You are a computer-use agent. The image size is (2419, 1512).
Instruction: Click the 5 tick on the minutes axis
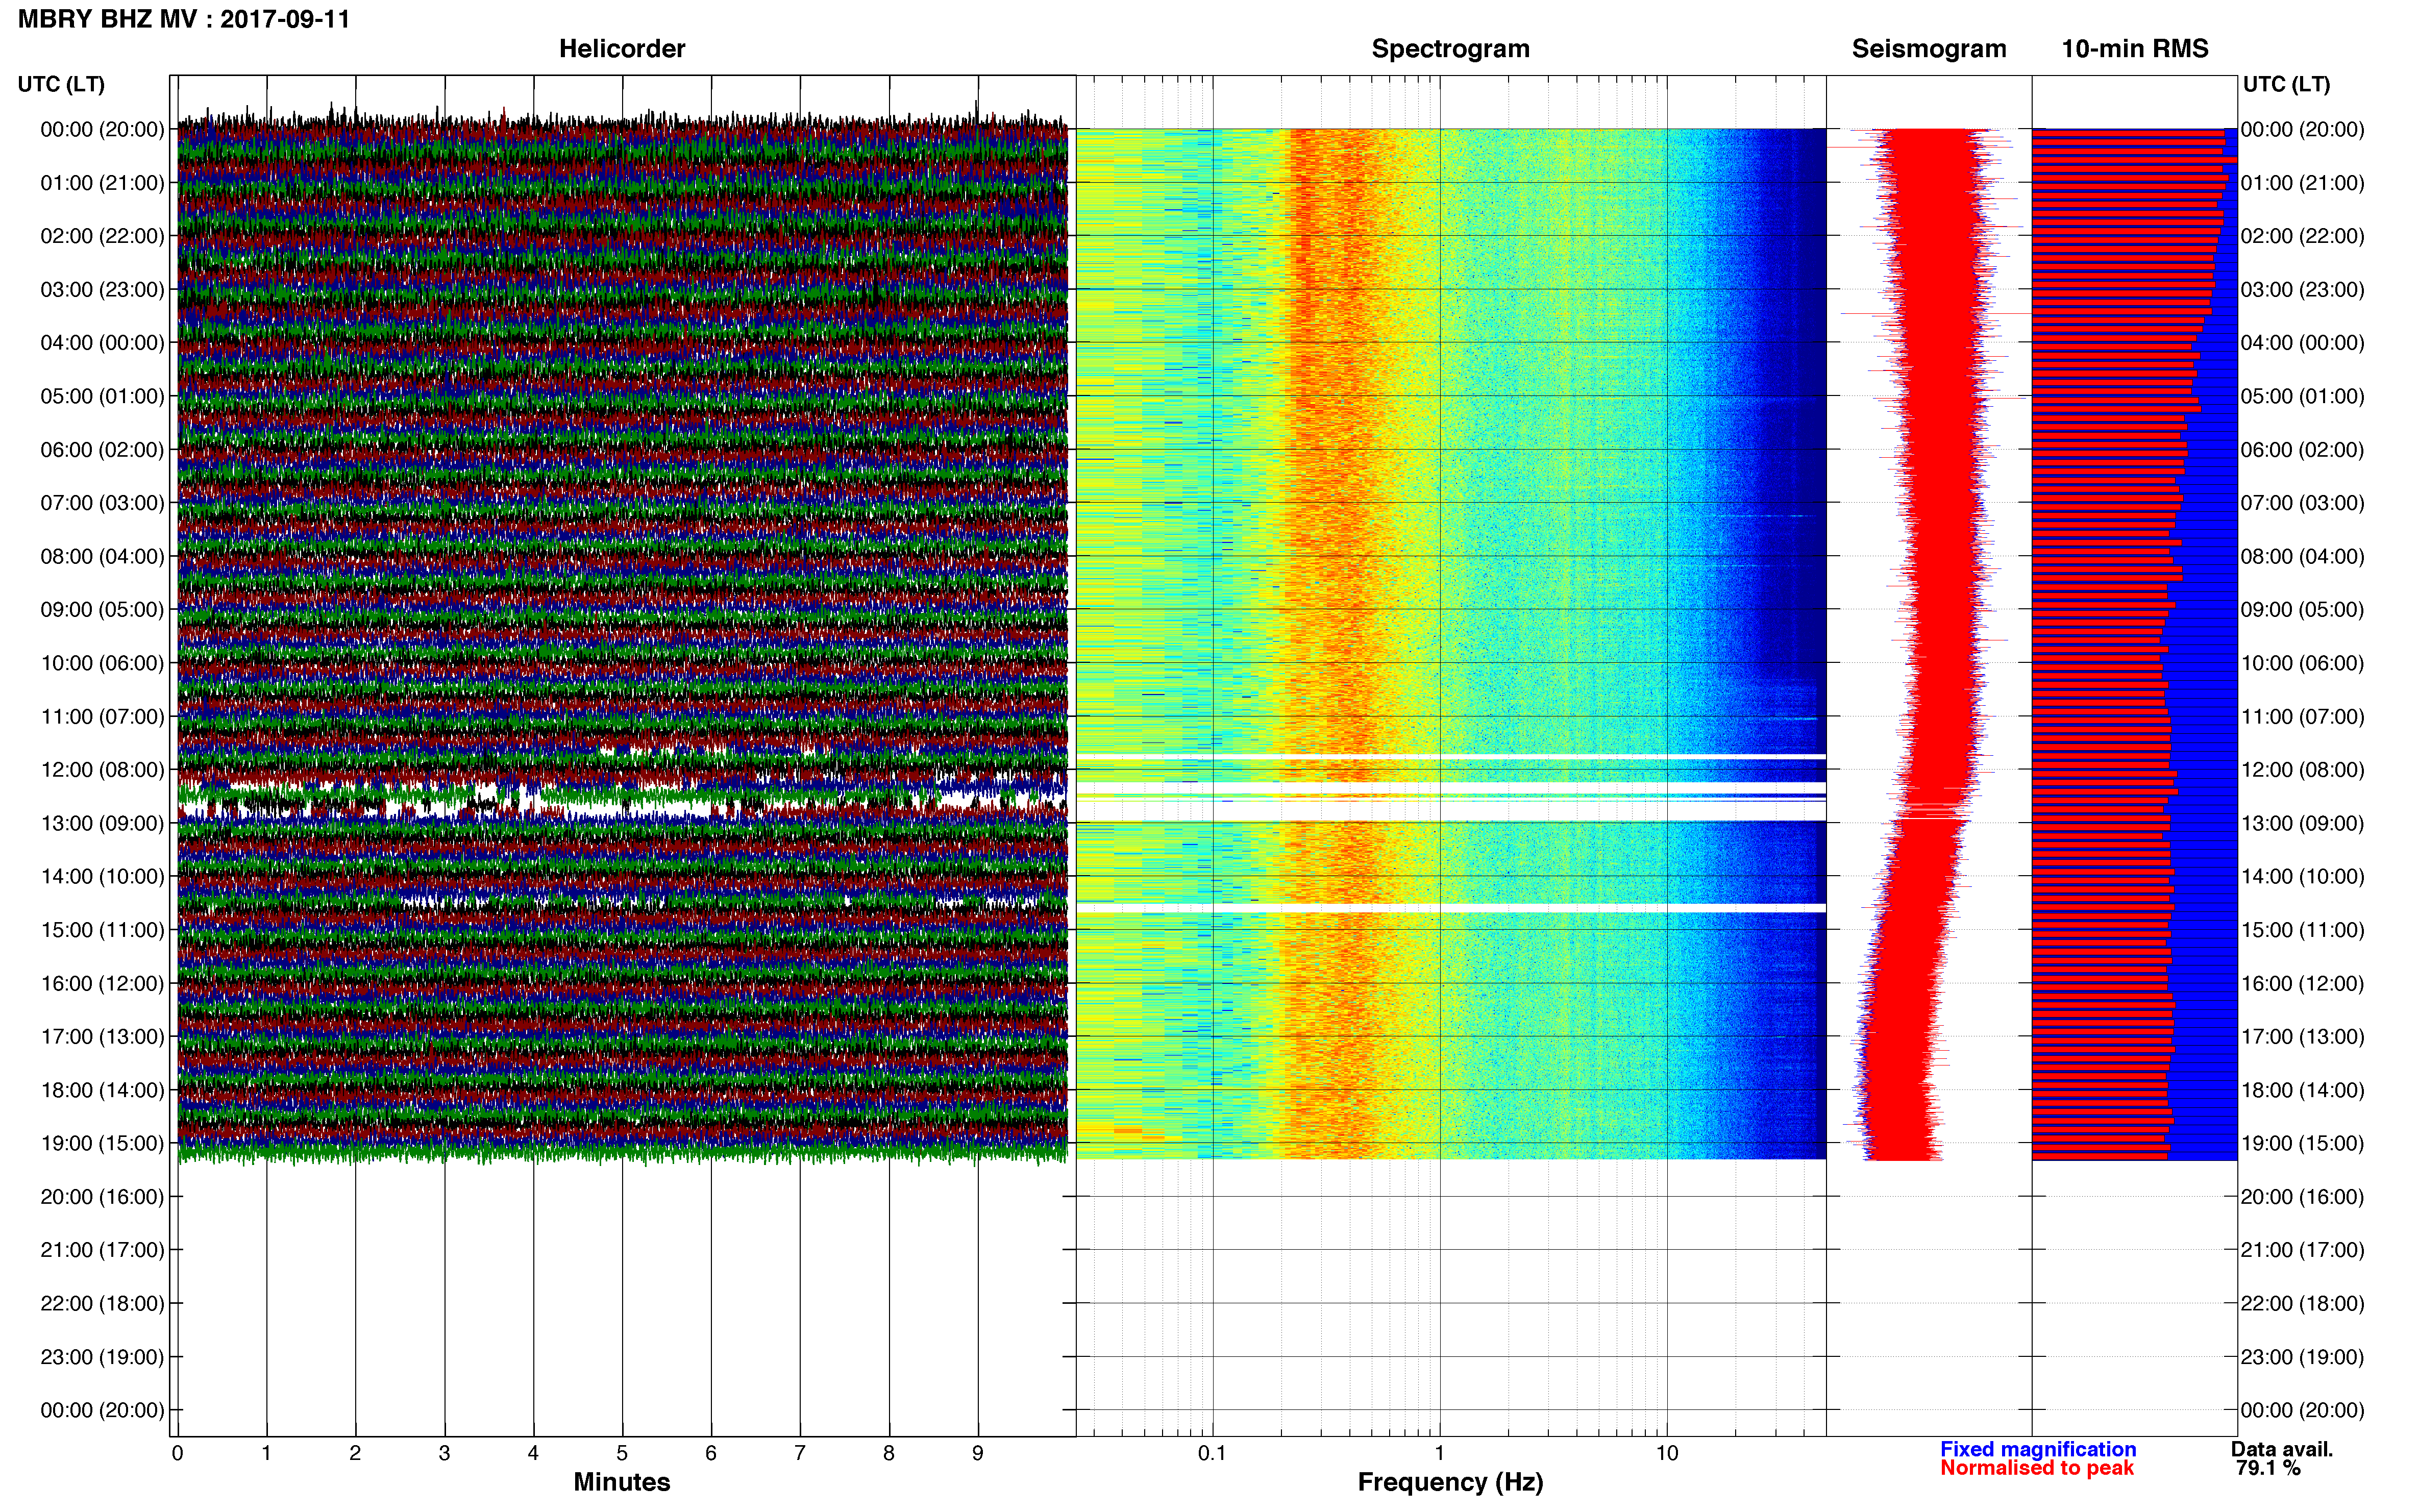tap(622, 1453)
